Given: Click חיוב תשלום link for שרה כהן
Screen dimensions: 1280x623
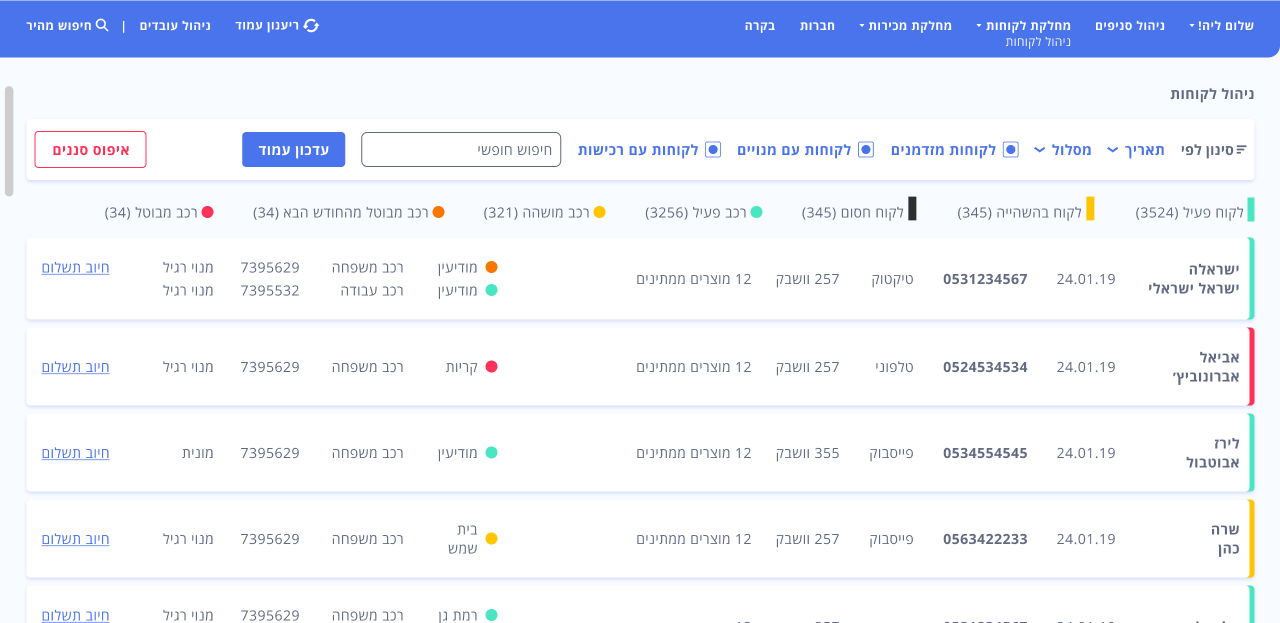Looking at the screenshot, I should click(x=76, y=539).
